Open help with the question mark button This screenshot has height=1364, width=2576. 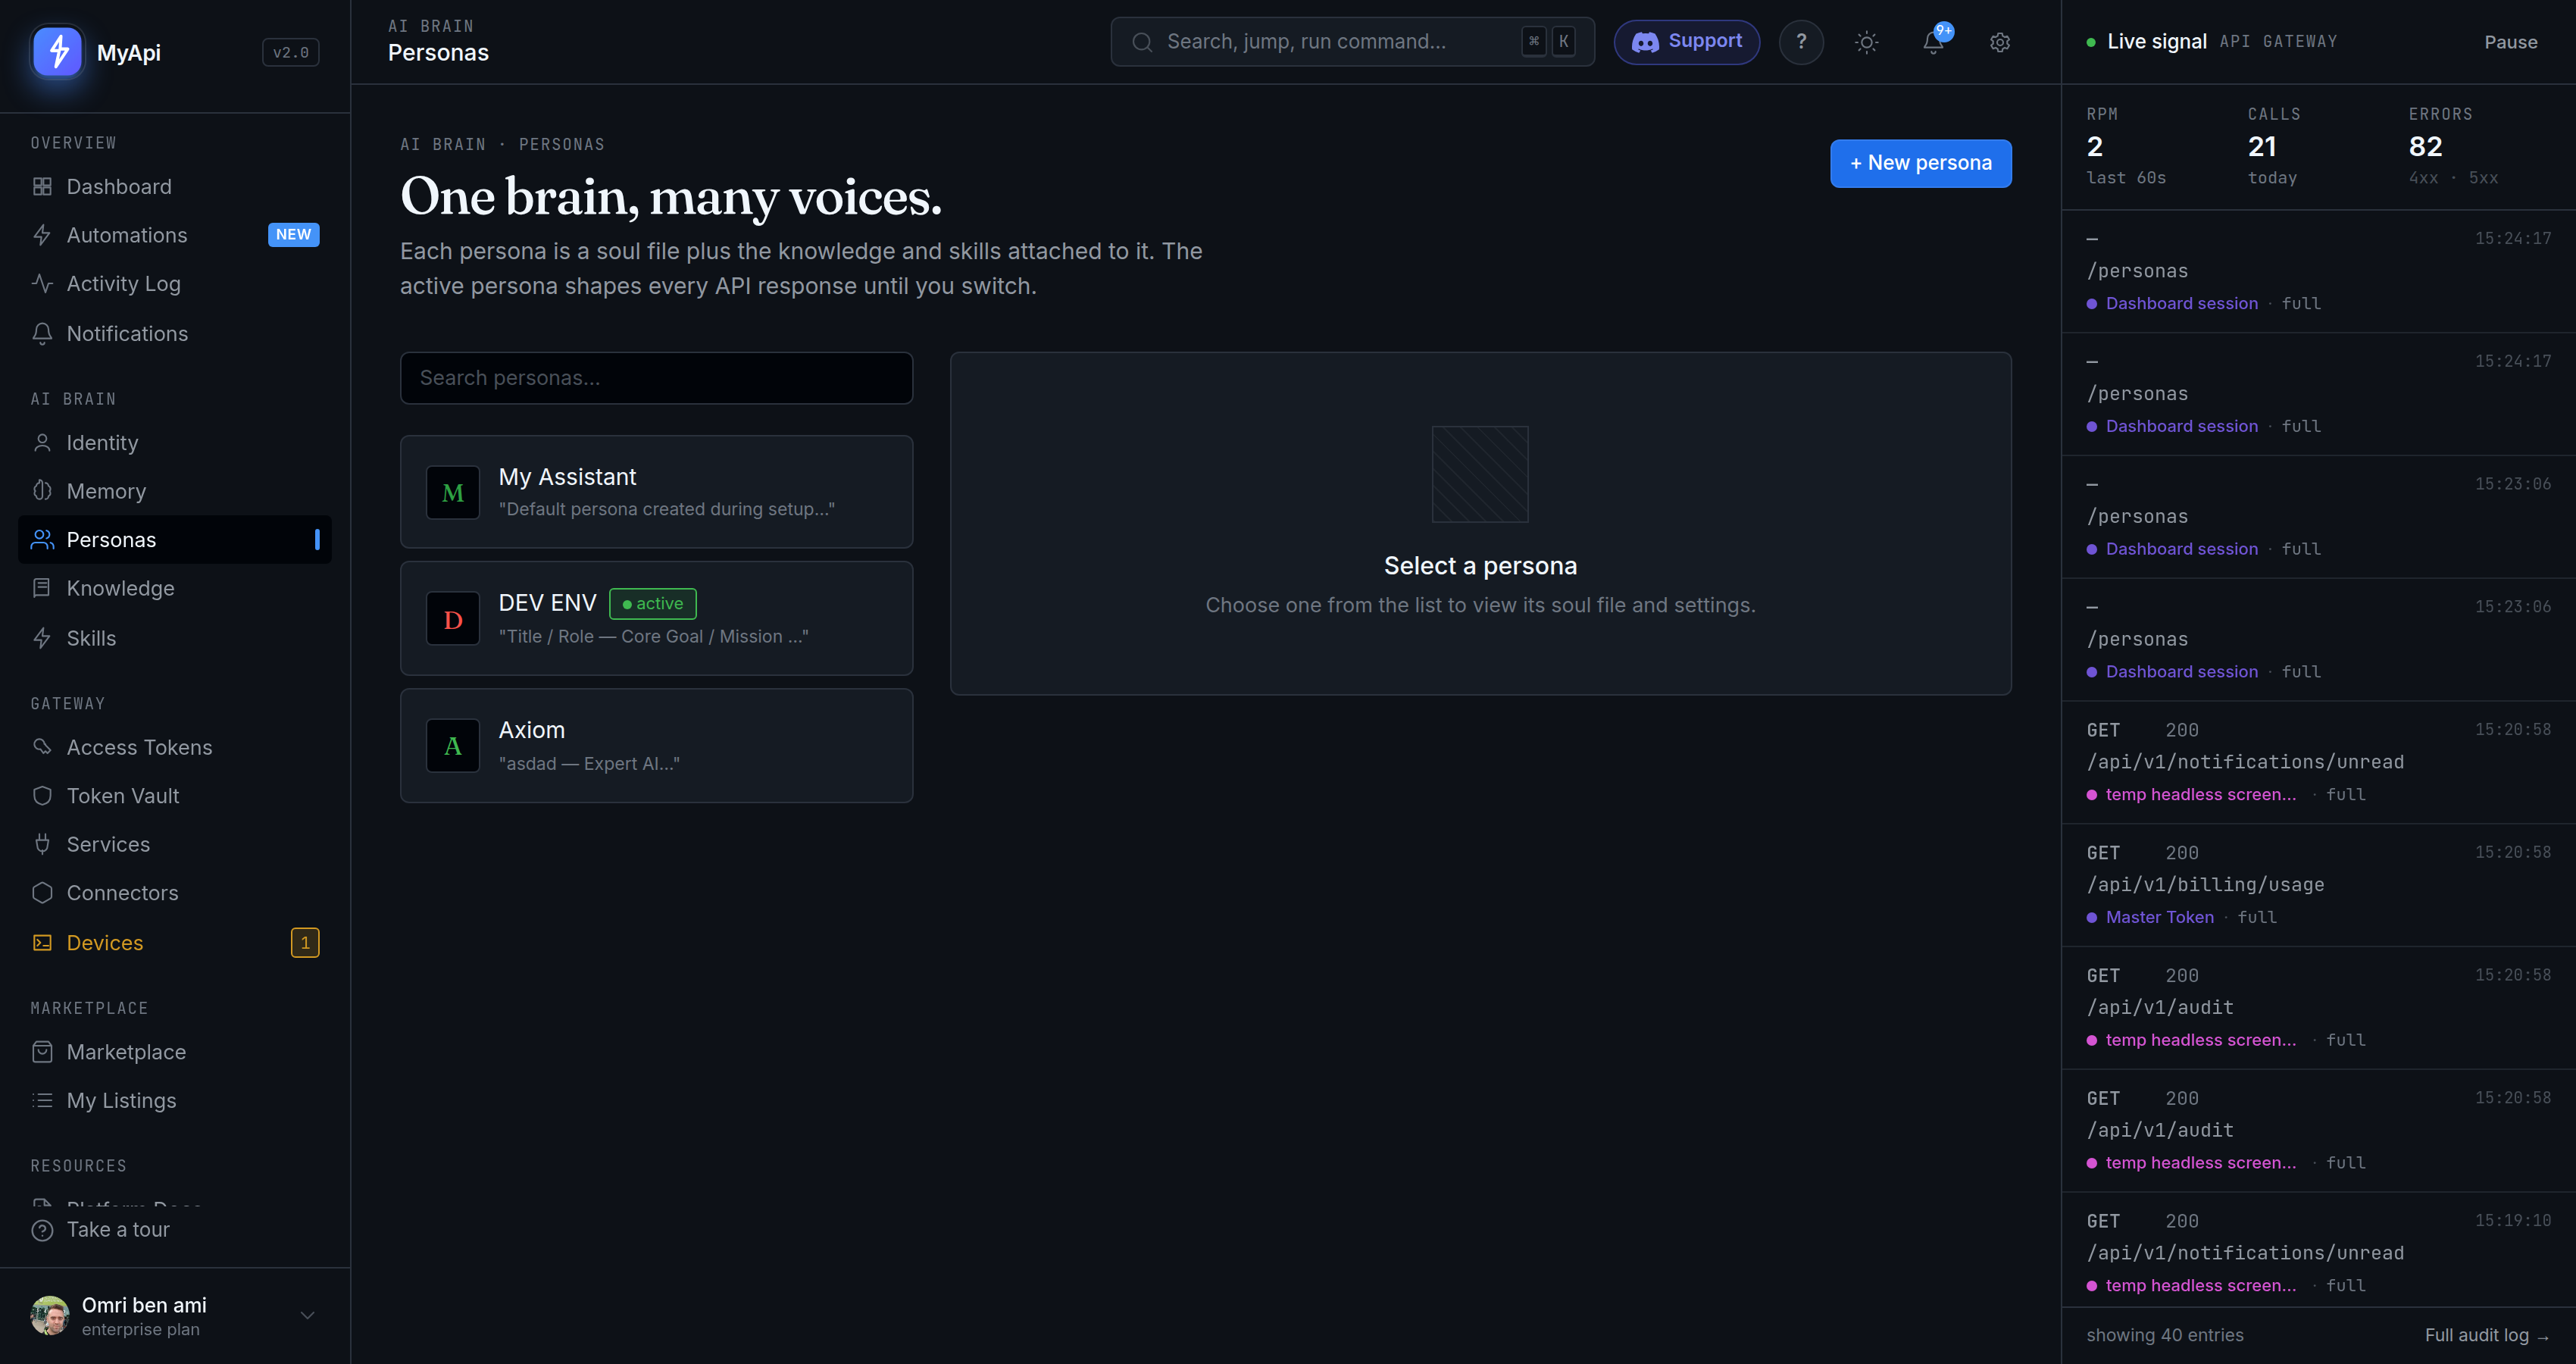(1801, 42)
